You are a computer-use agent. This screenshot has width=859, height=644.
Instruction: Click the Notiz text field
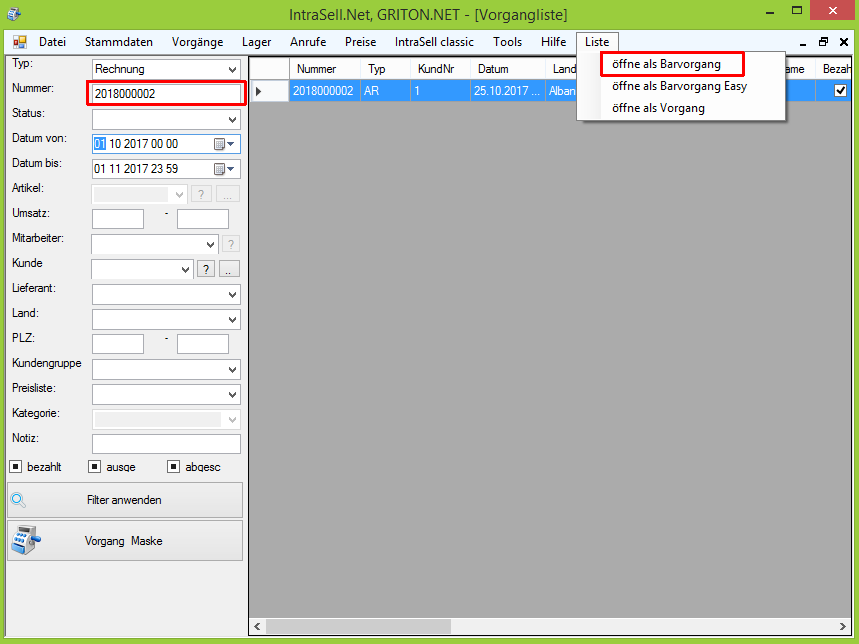pos(166,444)
